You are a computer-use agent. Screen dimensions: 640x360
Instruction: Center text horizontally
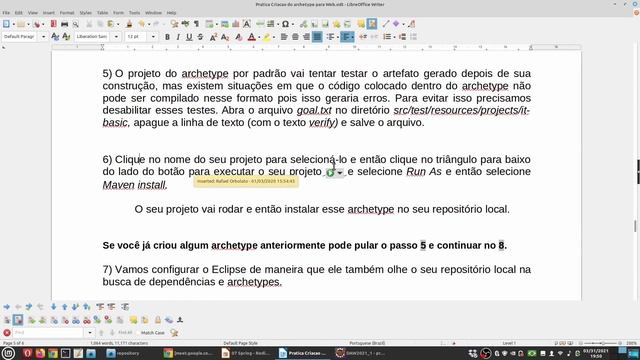pyautogui.click(x=295, y=37)
